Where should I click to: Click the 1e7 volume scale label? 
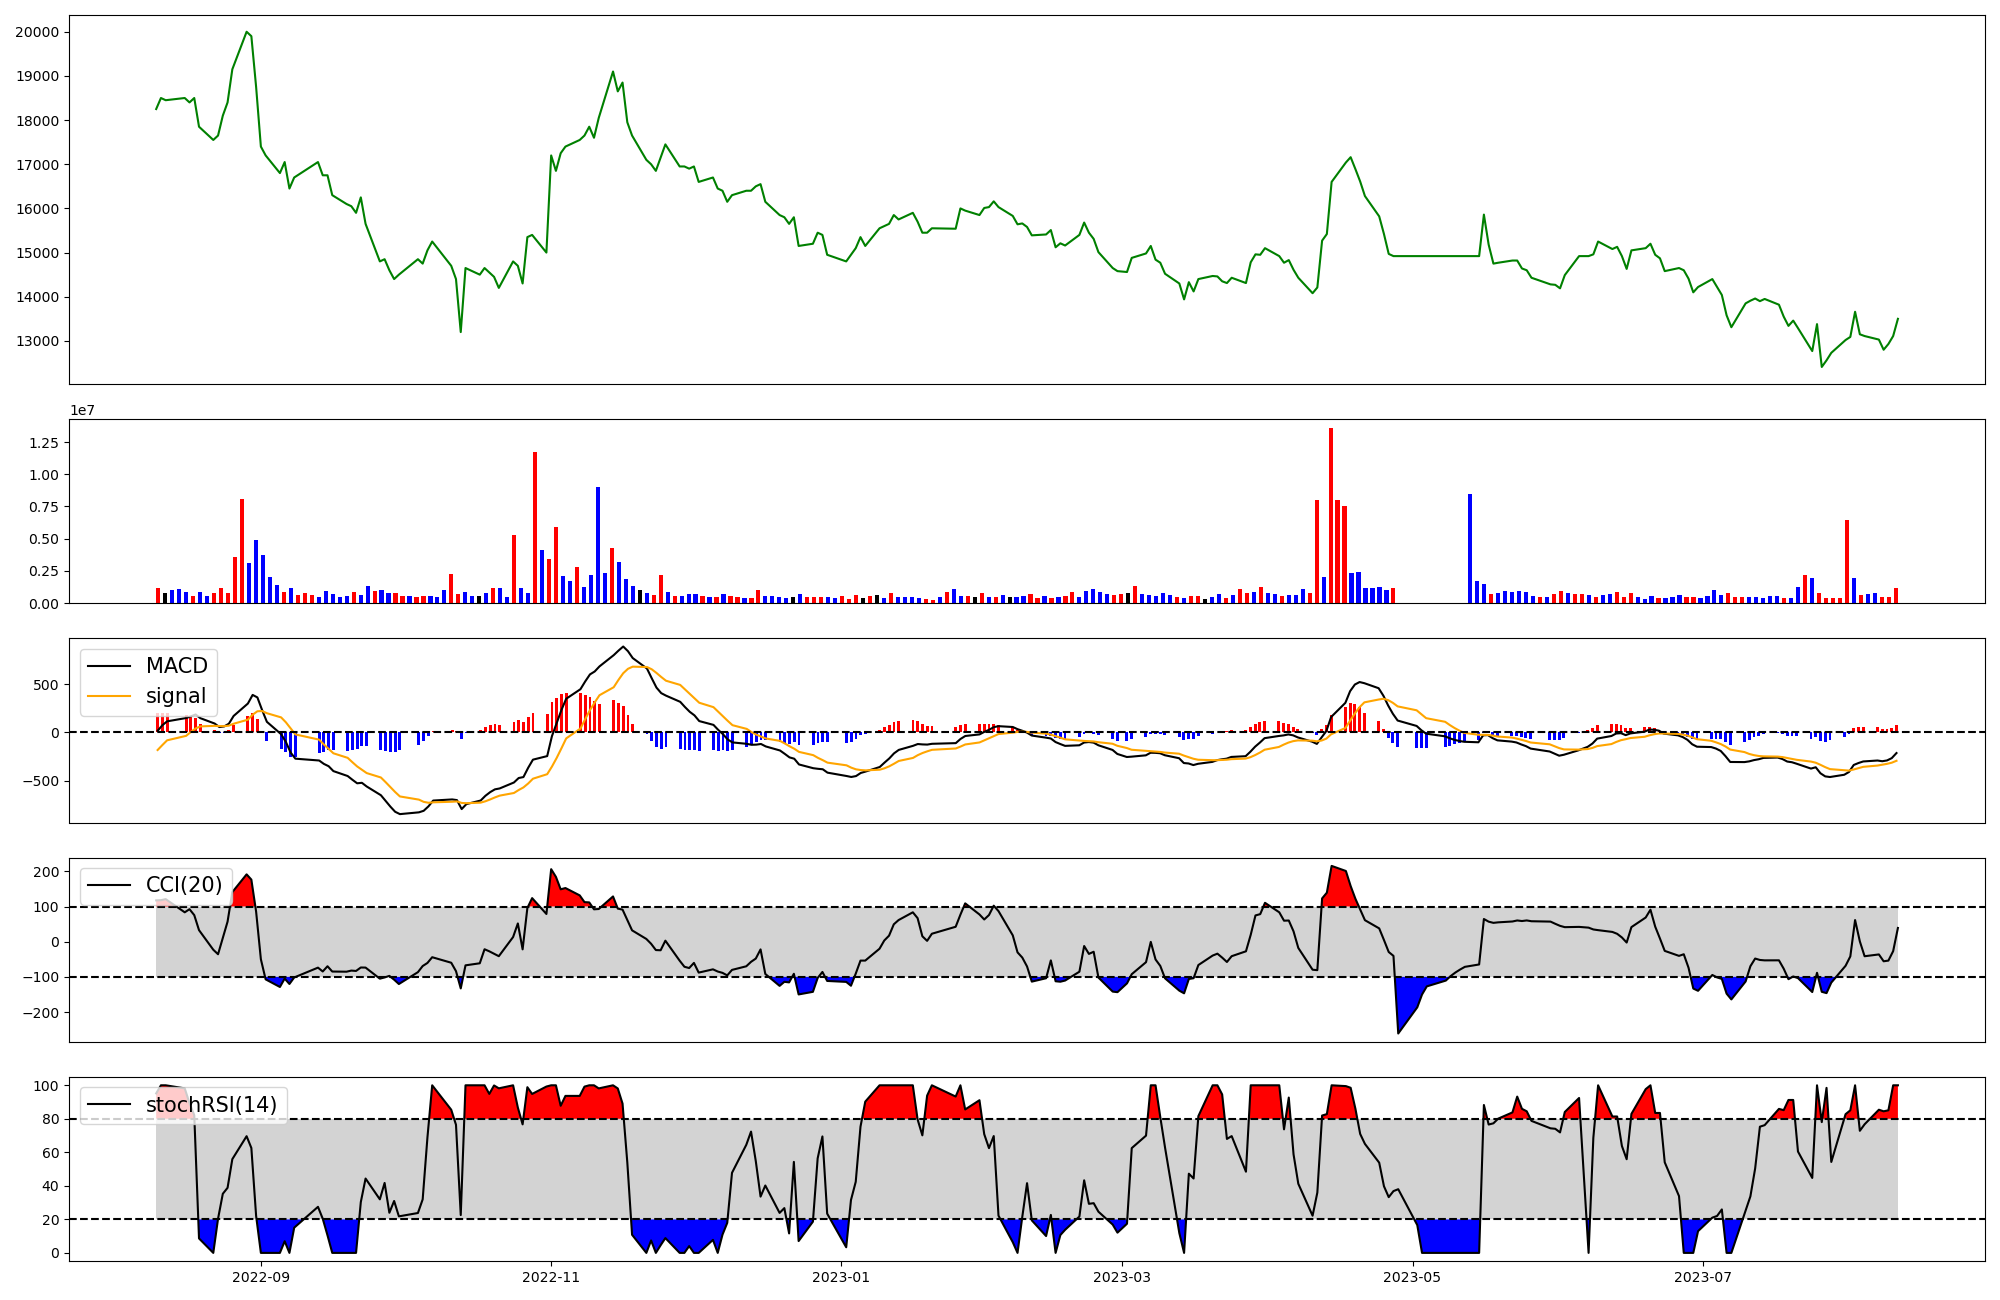pos(82,410)
